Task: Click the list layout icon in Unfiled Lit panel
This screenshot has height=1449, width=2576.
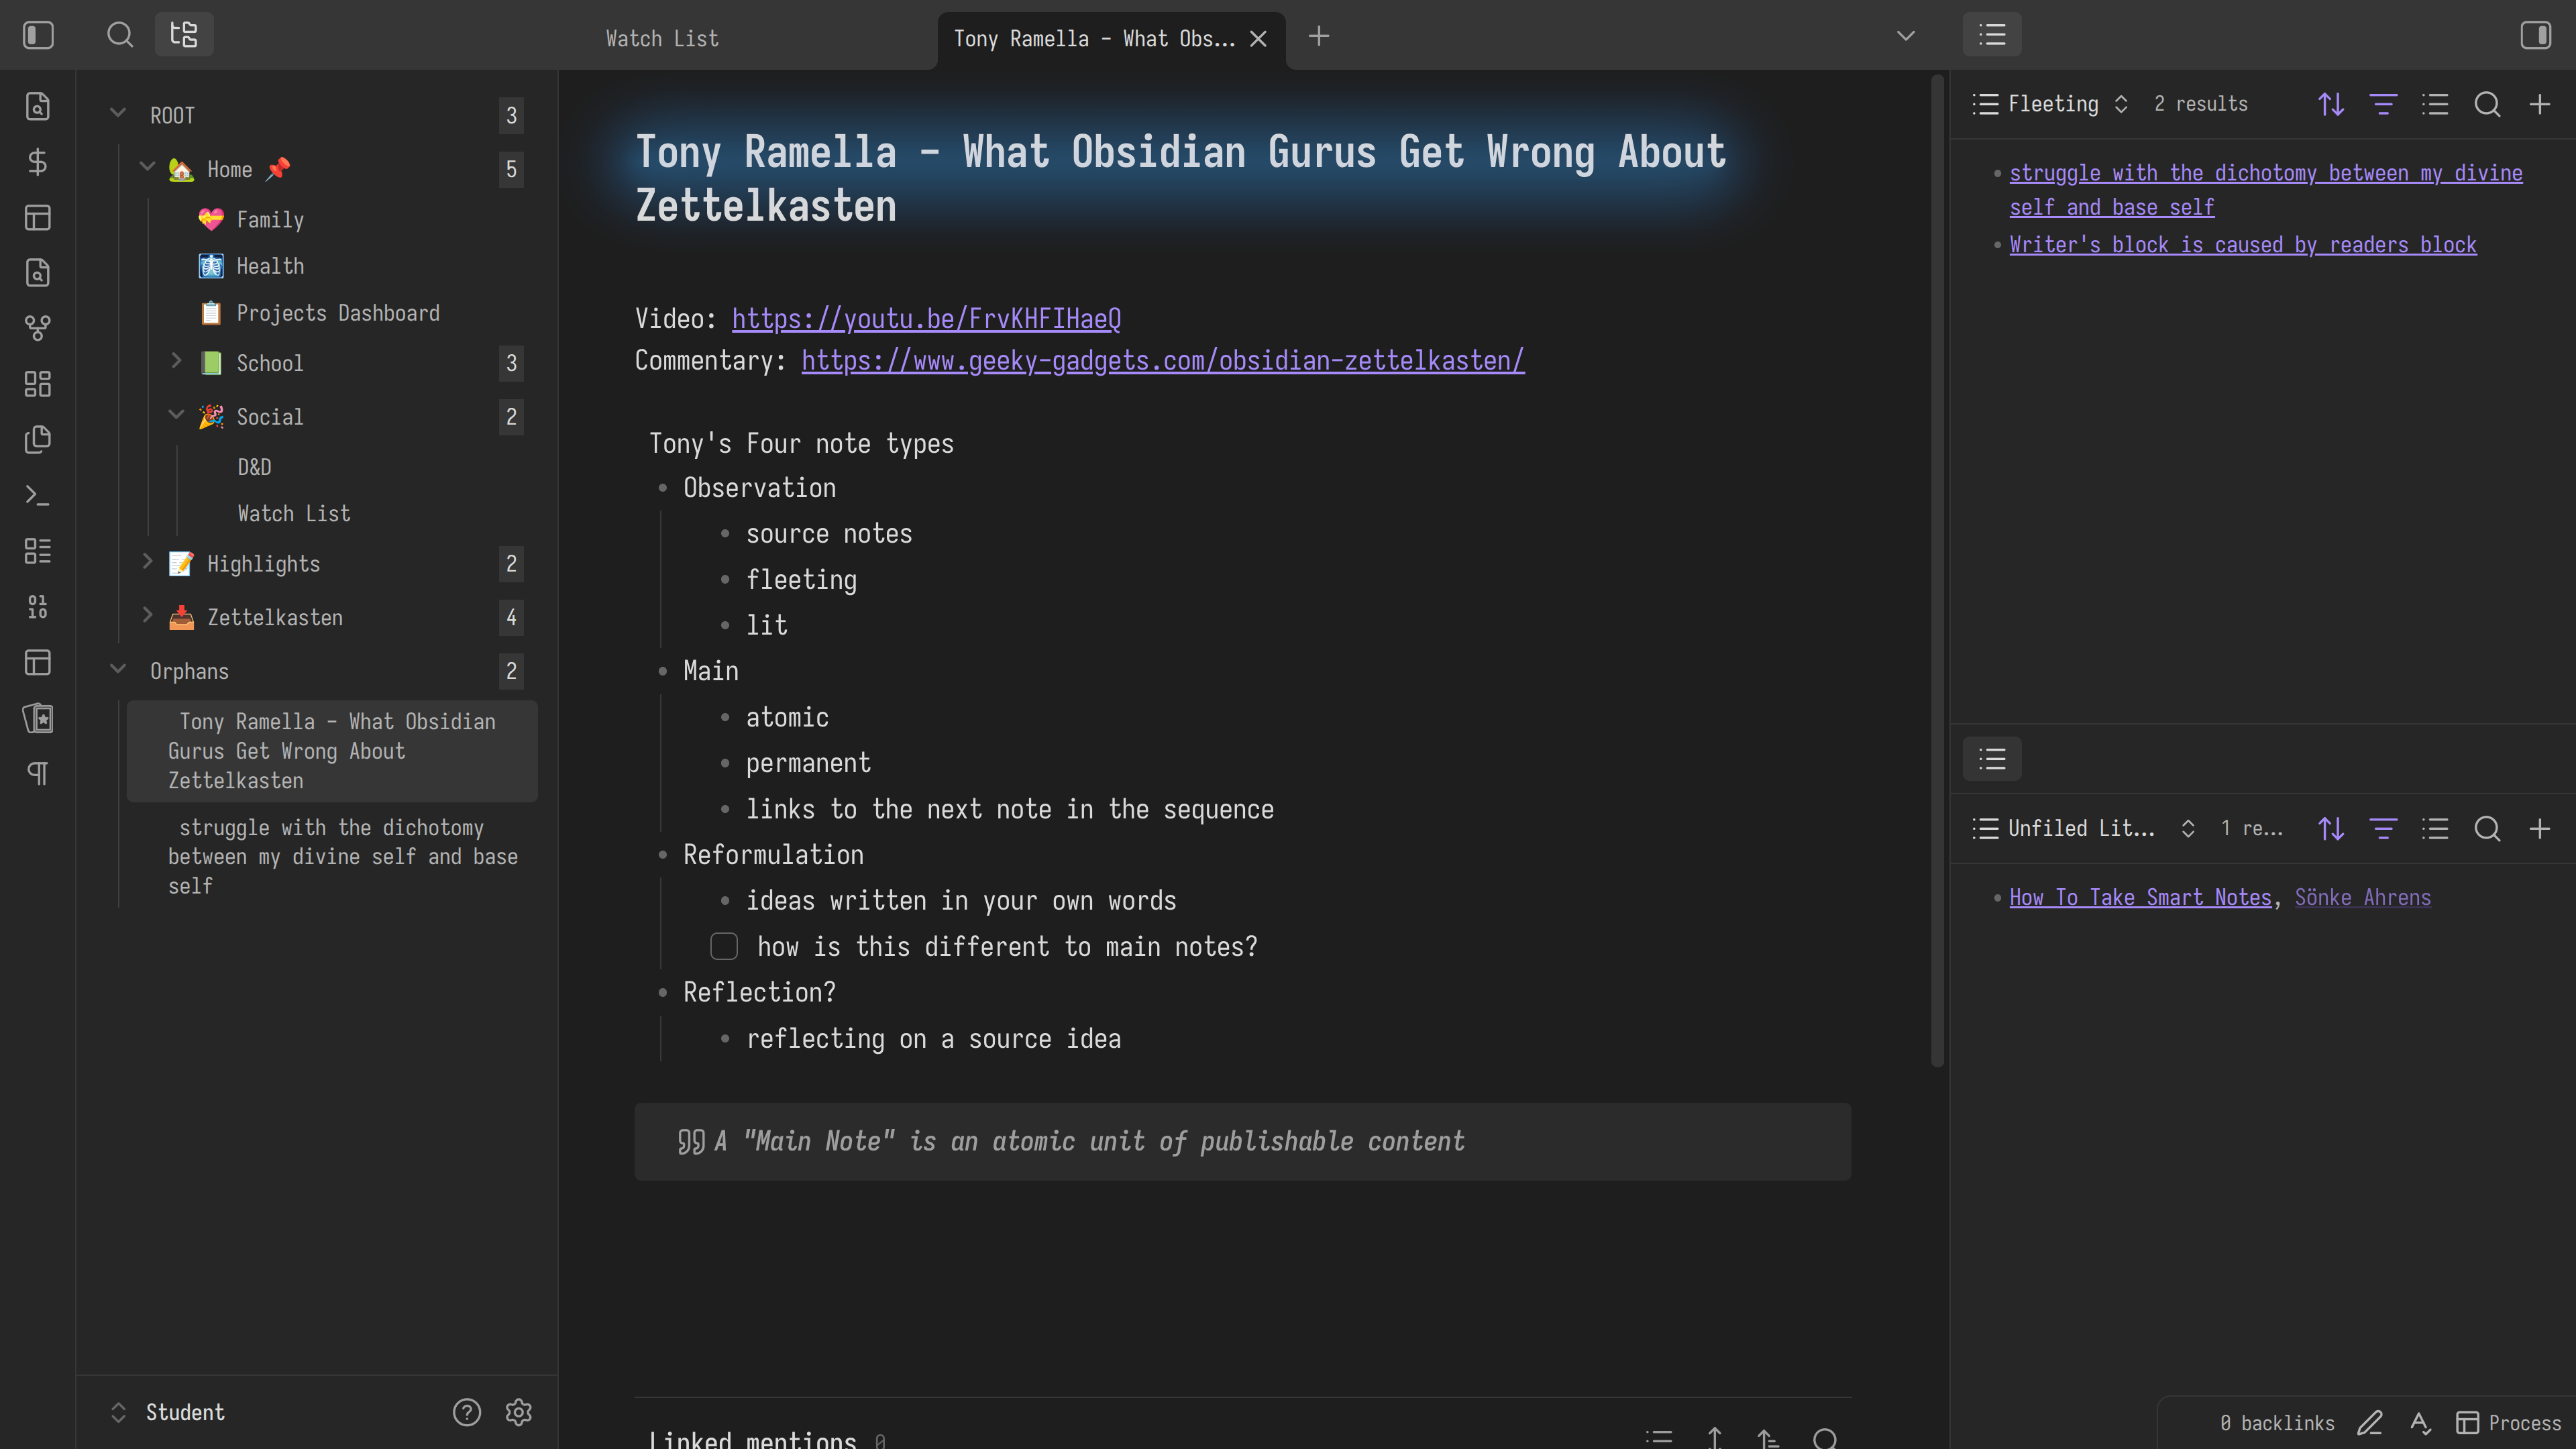Action: (2435, 829)
